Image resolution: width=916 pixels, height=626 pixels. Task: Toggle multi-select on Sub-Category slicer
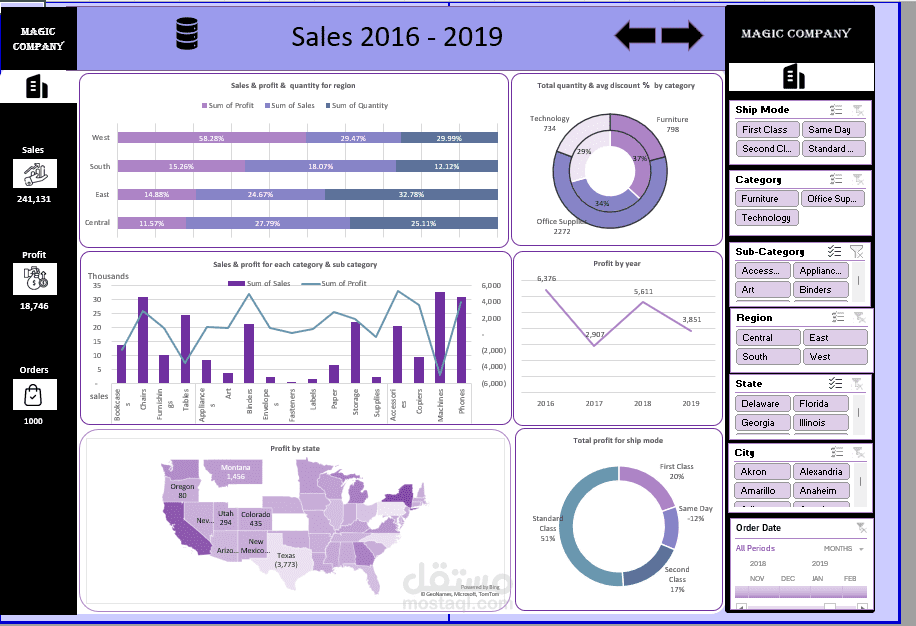click(x=834, y=251)
